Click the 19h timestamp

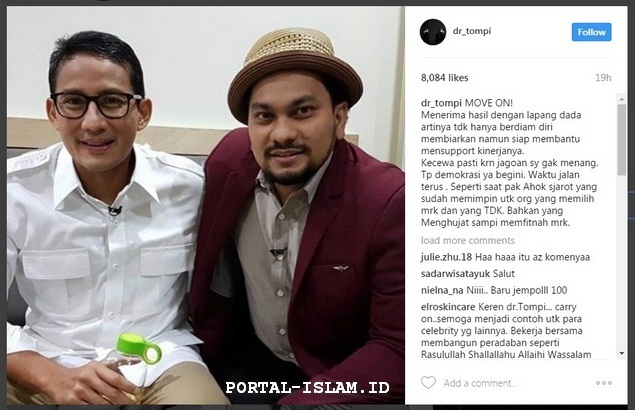point(603,78)
